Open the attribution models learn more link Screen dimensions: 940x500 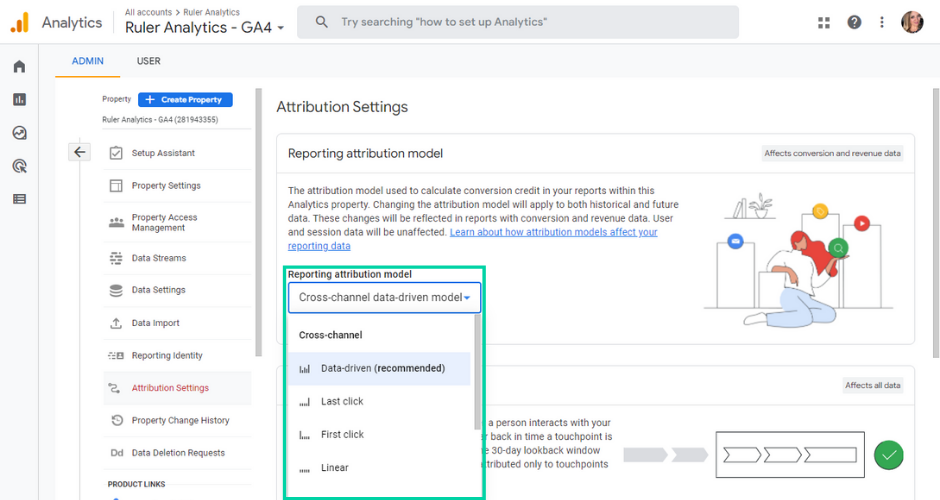pos(472,239)
